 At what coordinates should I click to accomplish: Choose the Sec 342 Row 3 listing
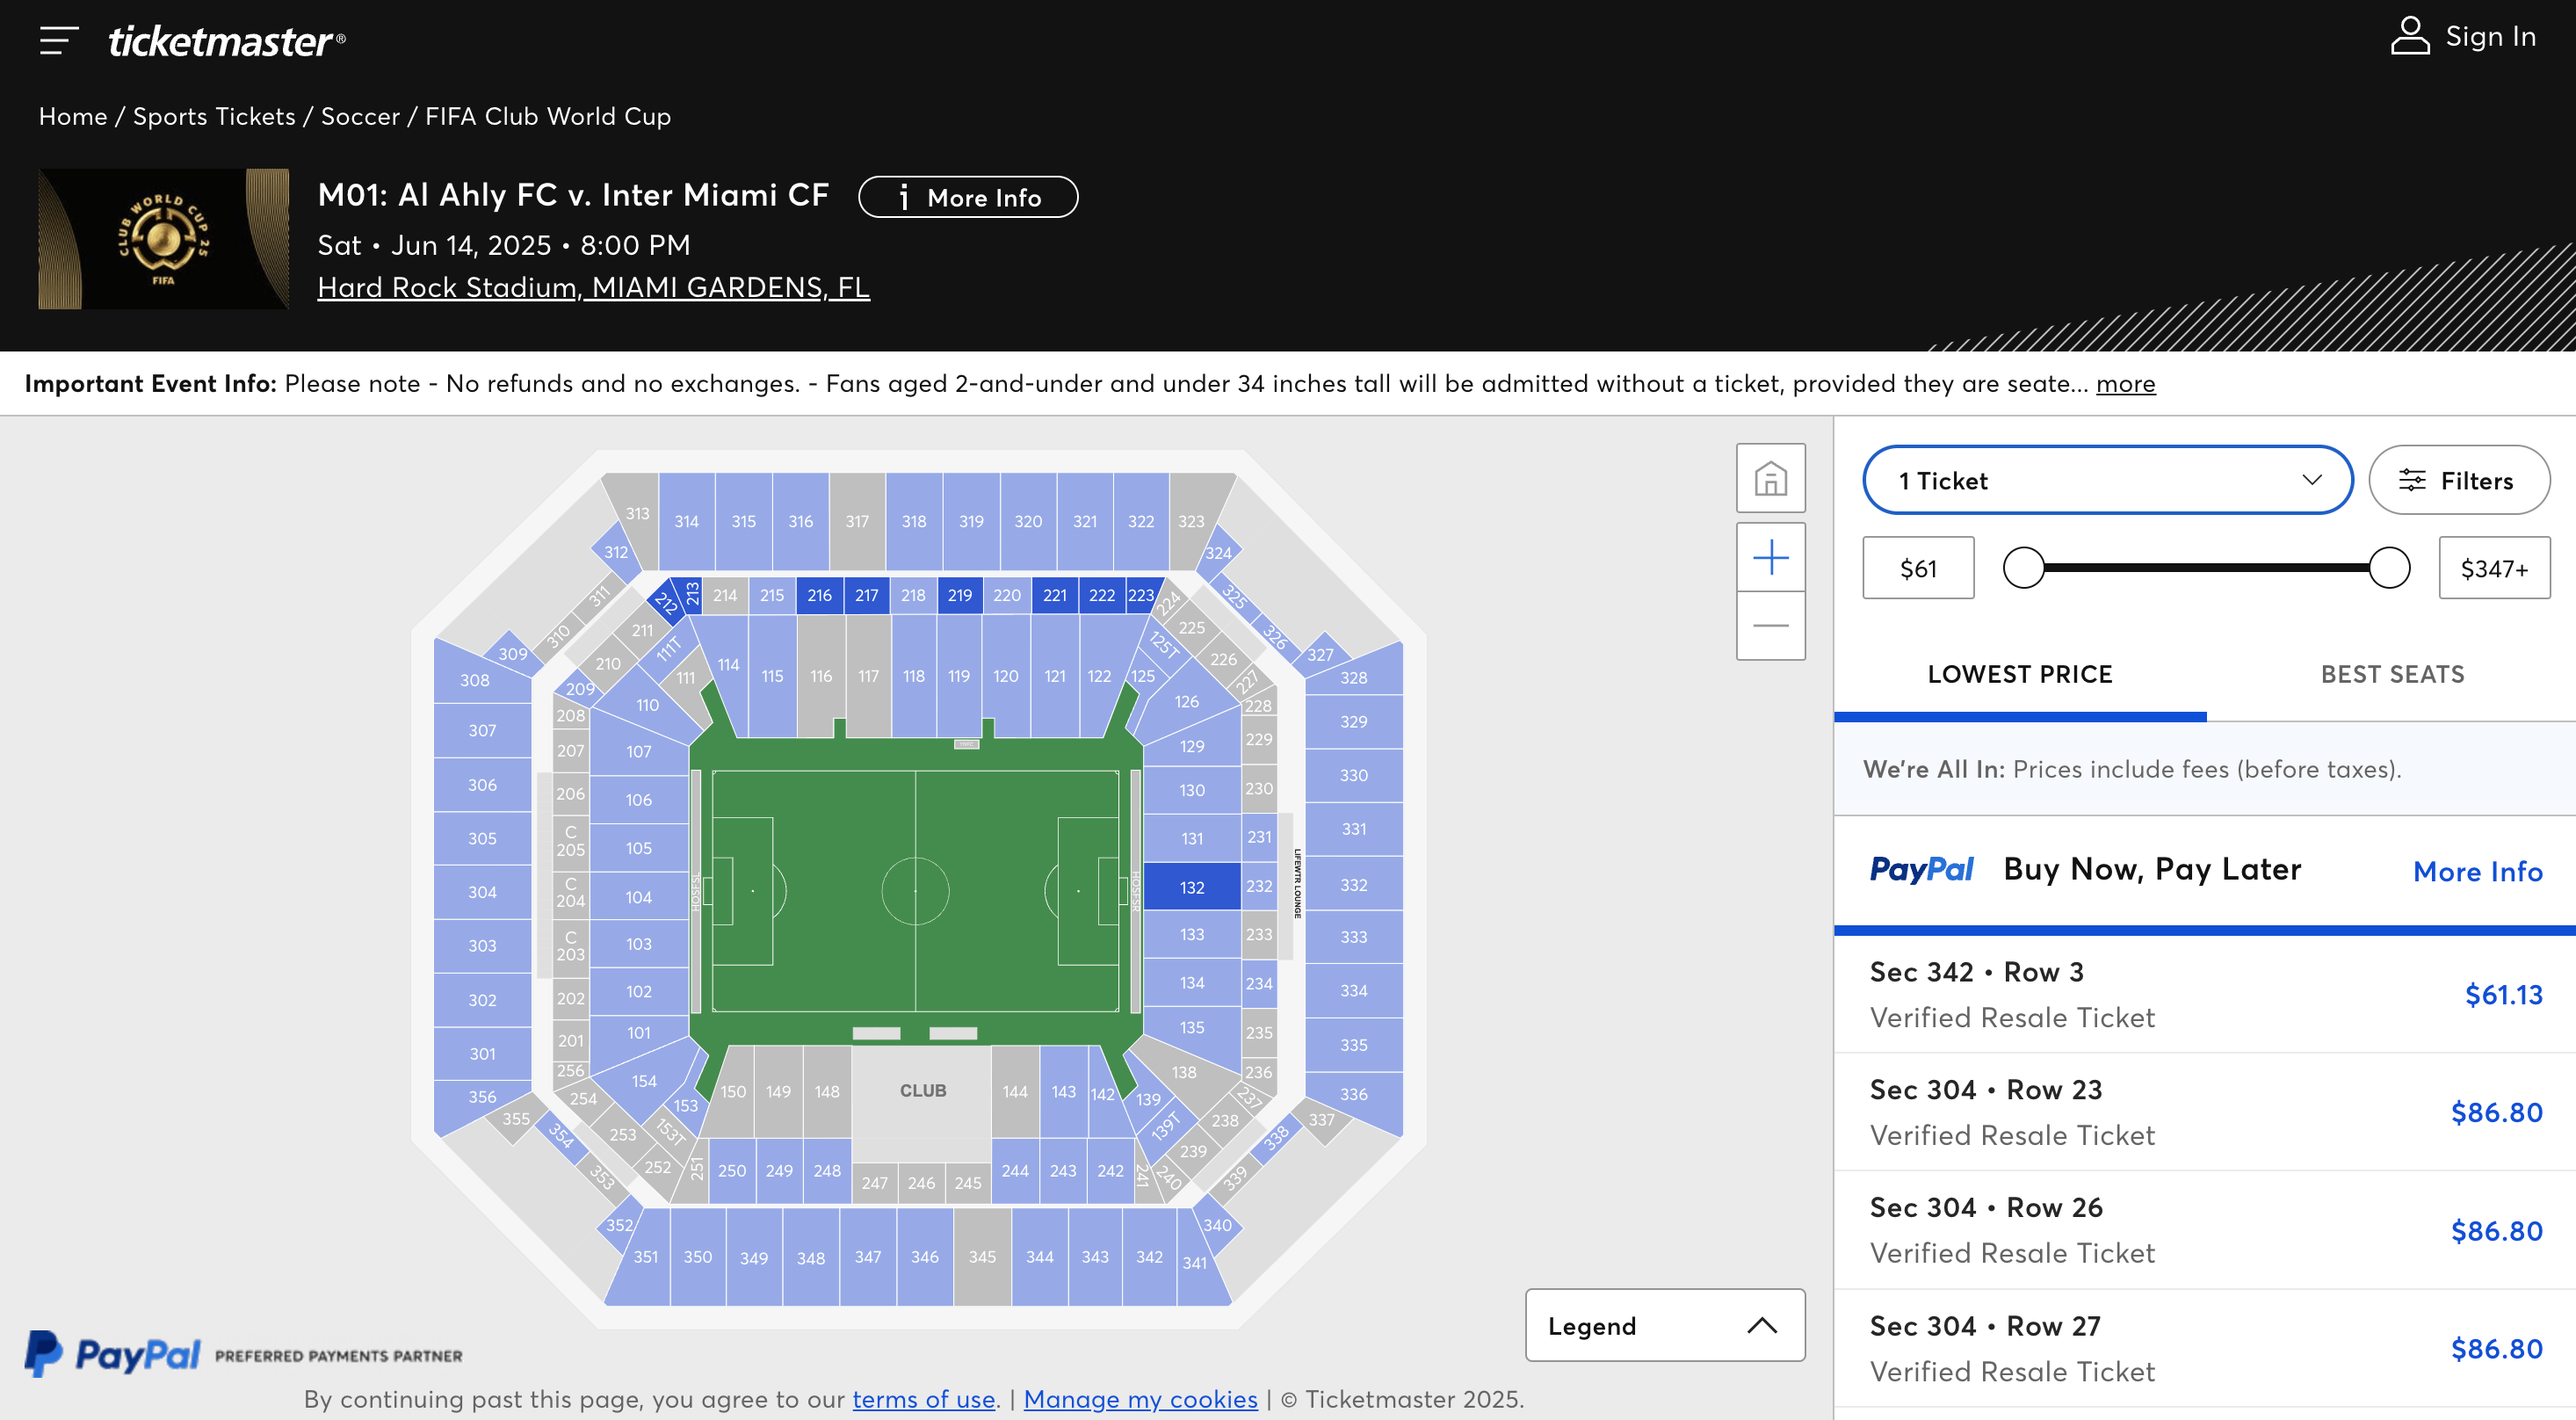click(x=2204, y=994)
